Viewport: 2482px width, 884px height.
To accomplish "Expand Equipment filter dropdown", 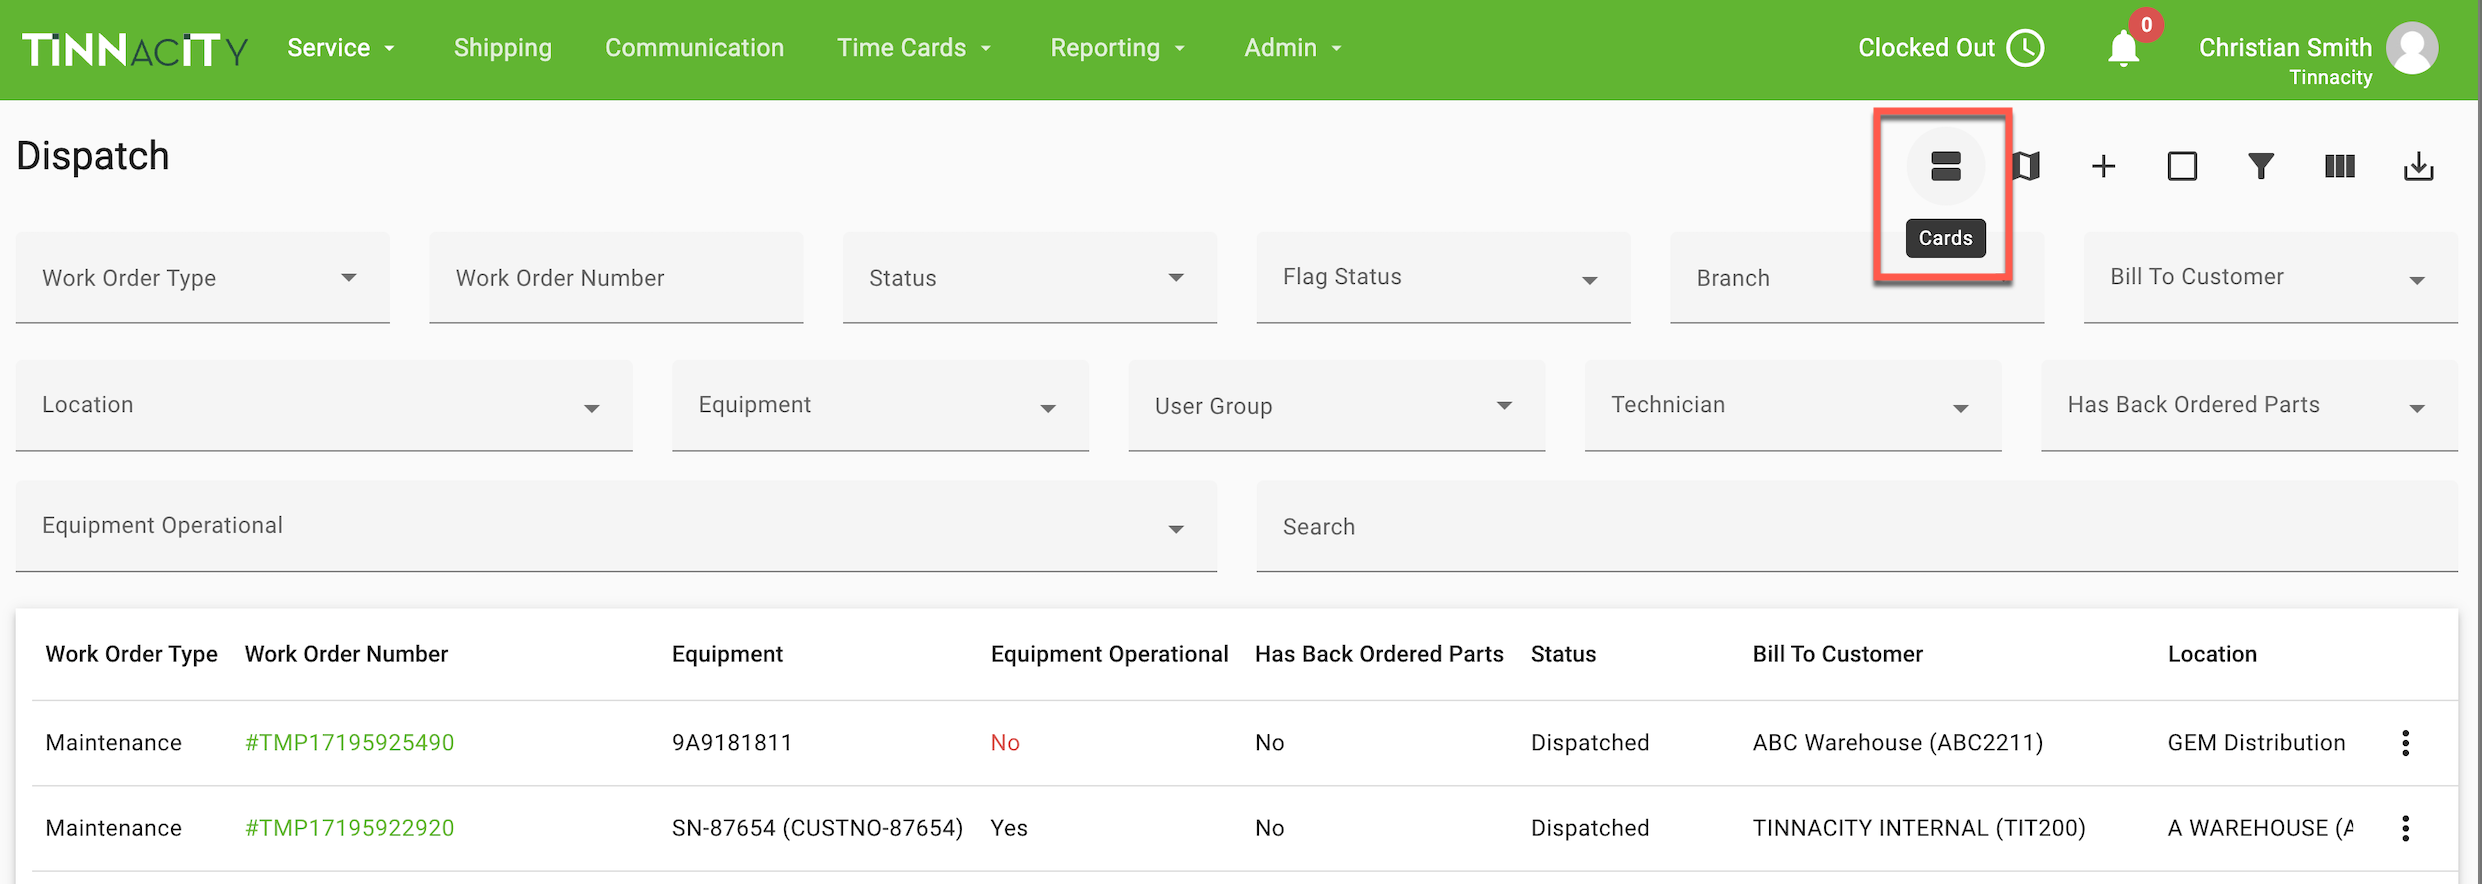I will [880, 406].
